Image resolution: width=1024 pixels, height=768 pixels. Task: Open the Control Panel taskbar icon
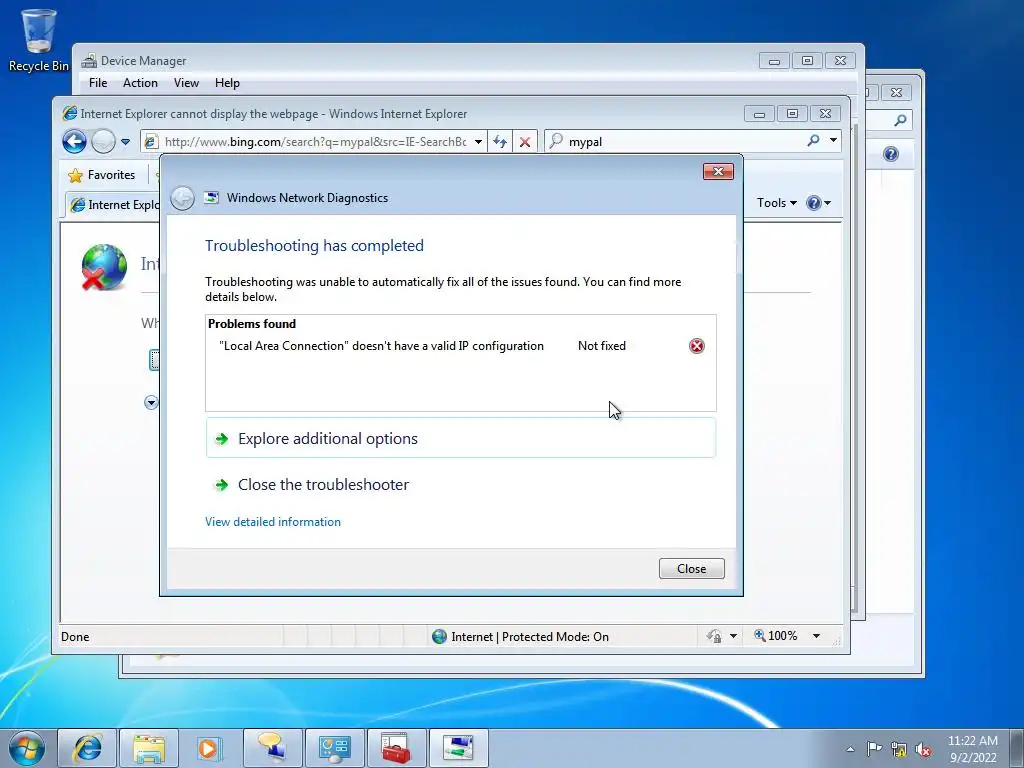click(x=334, y=748)
